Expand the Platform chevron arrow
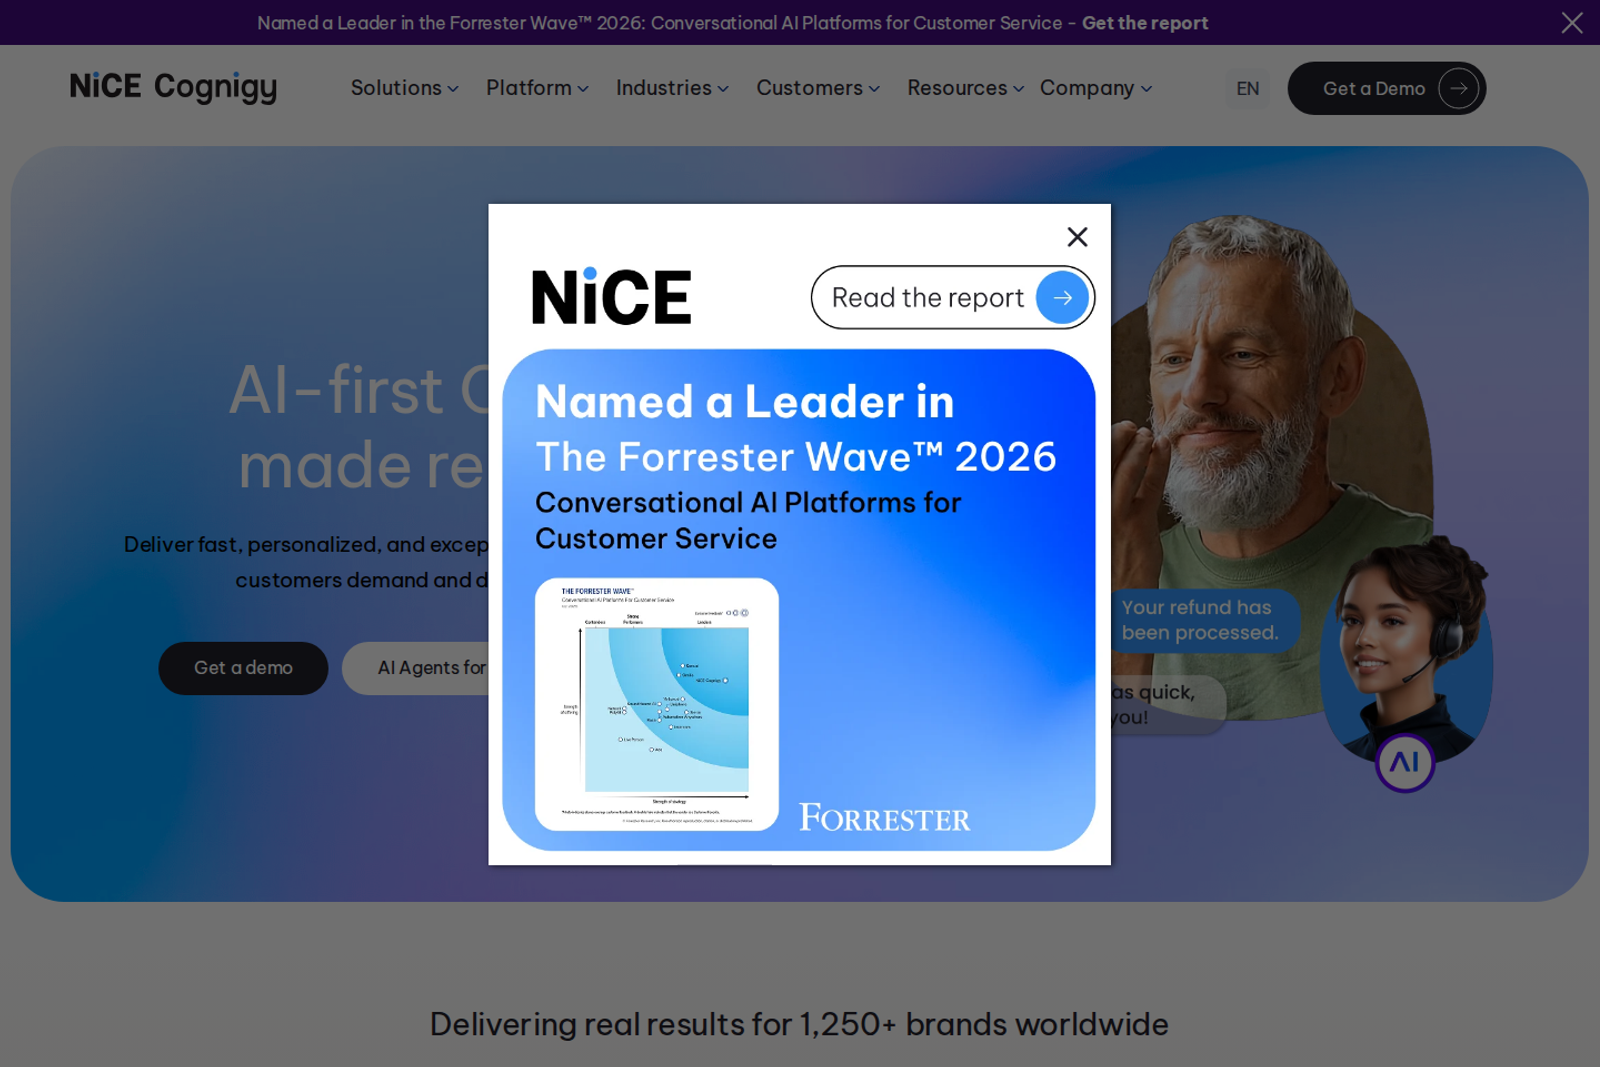Screen dimensions: 1600x1067 pos(583,89)
